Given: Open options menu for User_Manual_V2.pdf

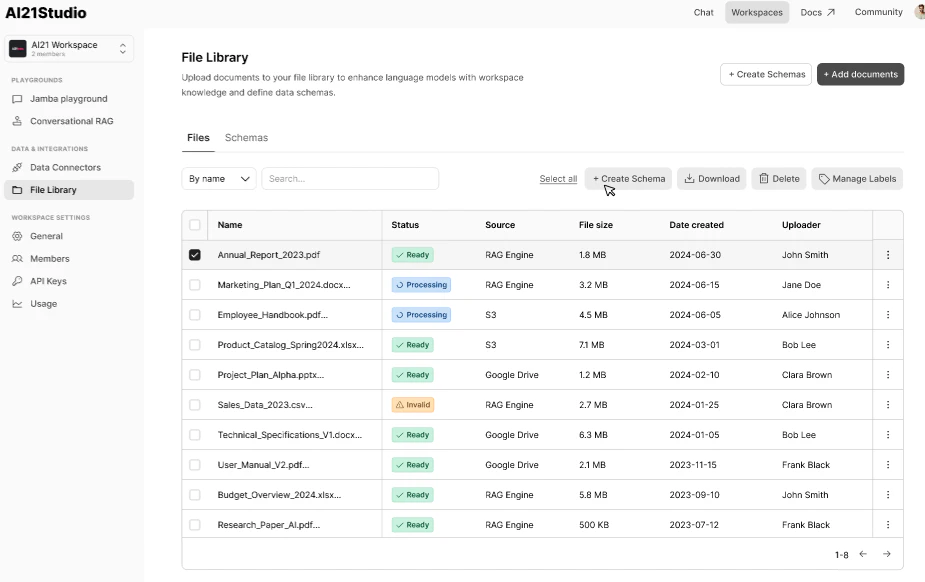Looking at the screenshot, I should tap(887, 465).
